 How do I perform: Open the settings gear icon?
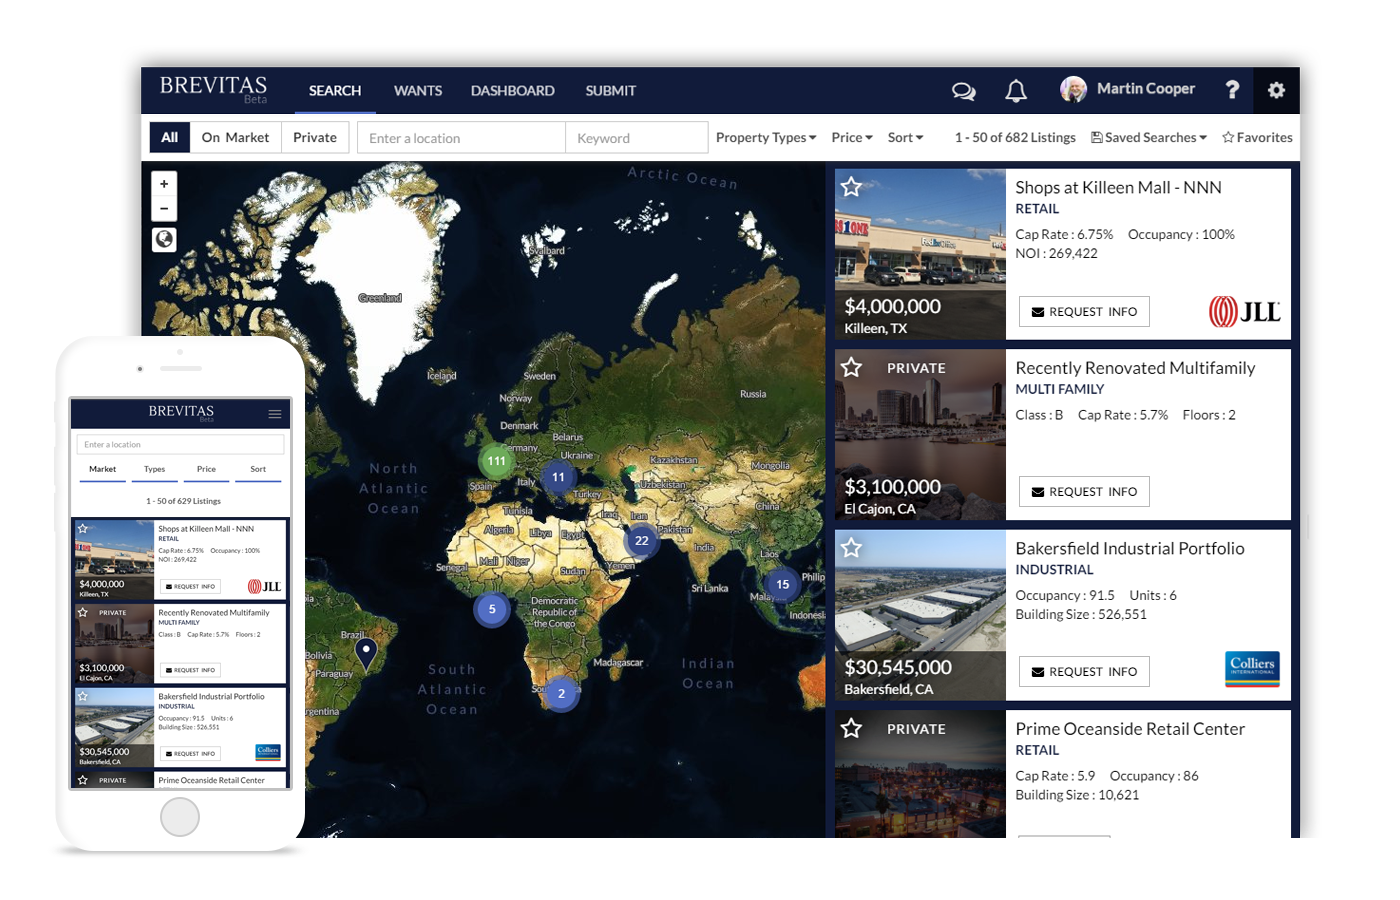[1276, 90]
